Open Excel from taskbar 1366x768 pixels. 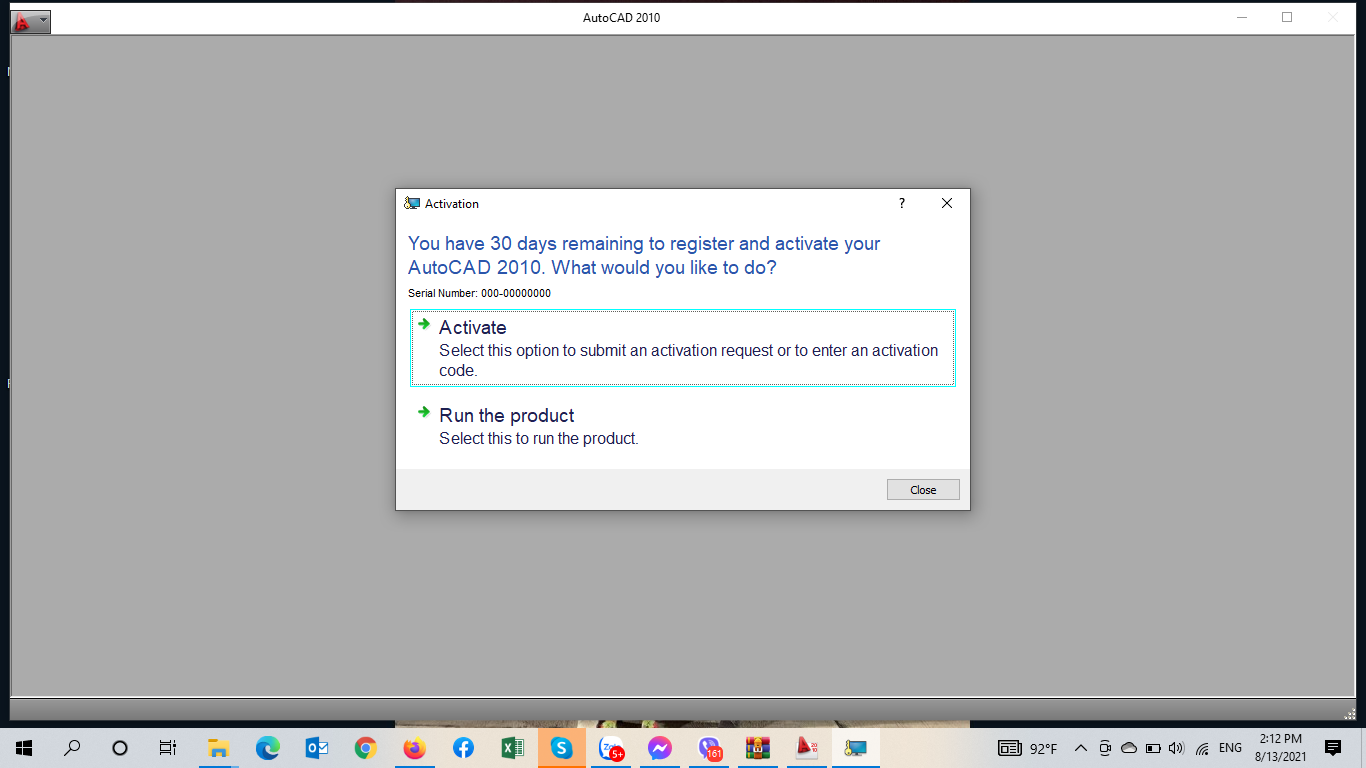[x=512, y=748]
